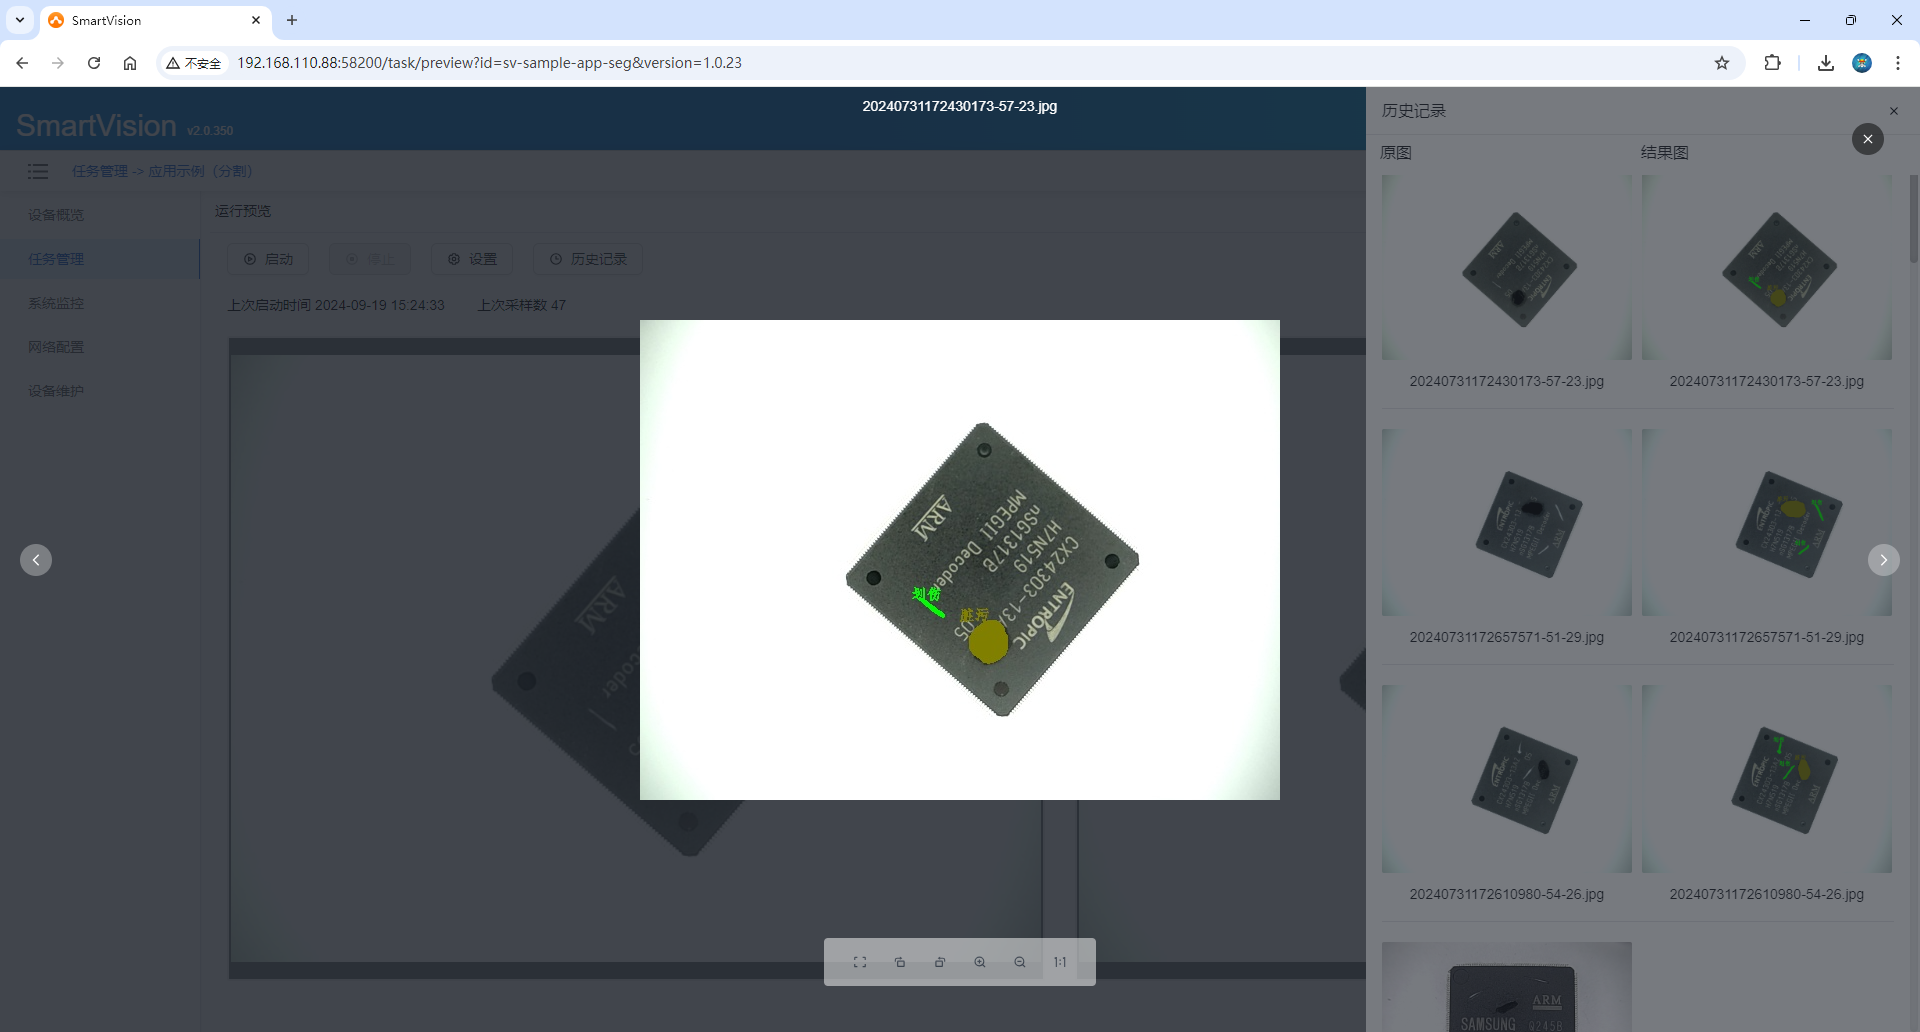Go back in browser history
The image size is (1920, 1032).
[x=22, y=63]
